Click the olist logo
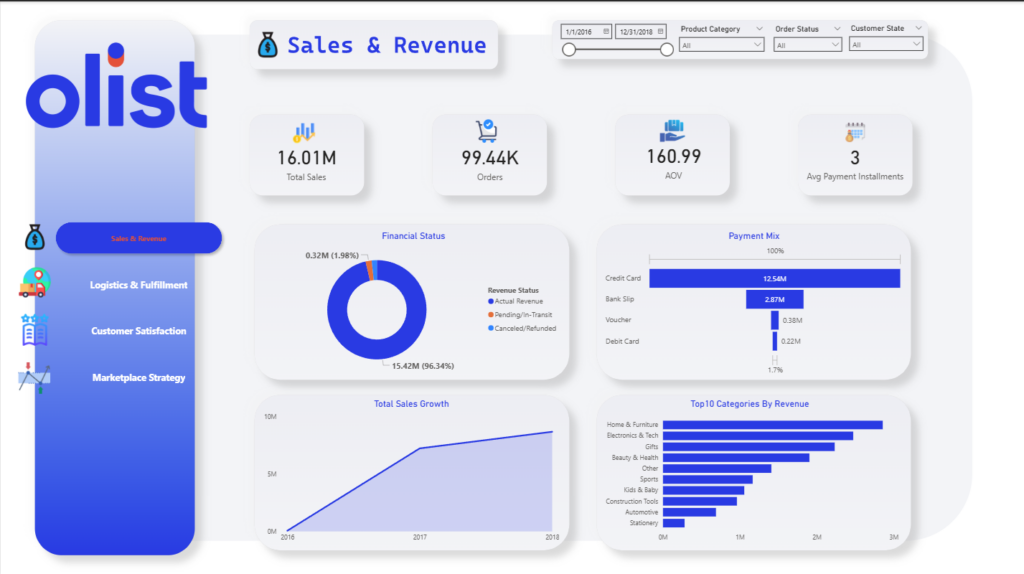1024x574 pixels. 117,86
